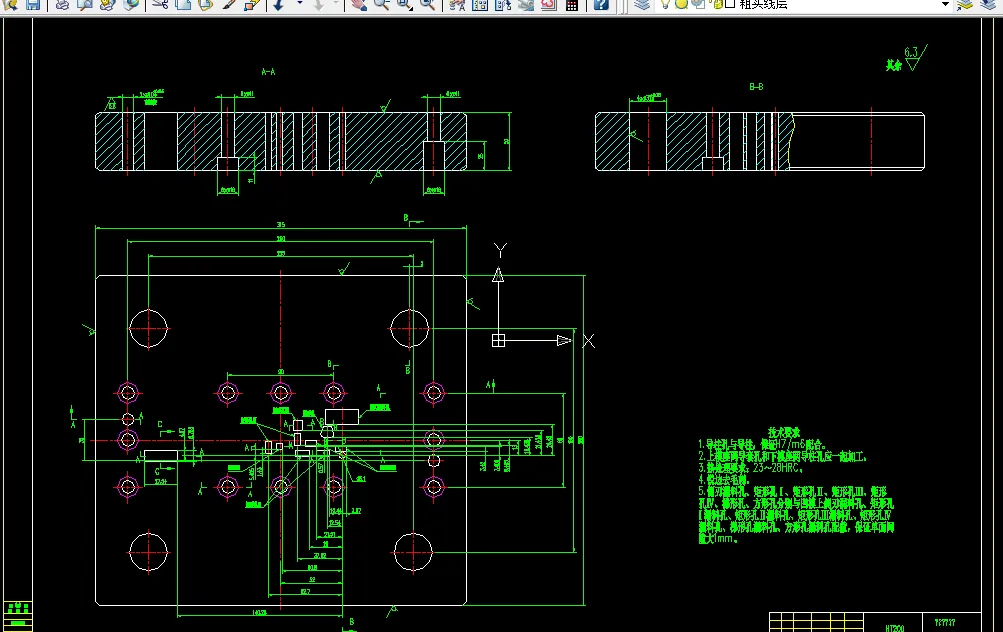Toggle freeze in current viewport icon

tap(699, 4)
